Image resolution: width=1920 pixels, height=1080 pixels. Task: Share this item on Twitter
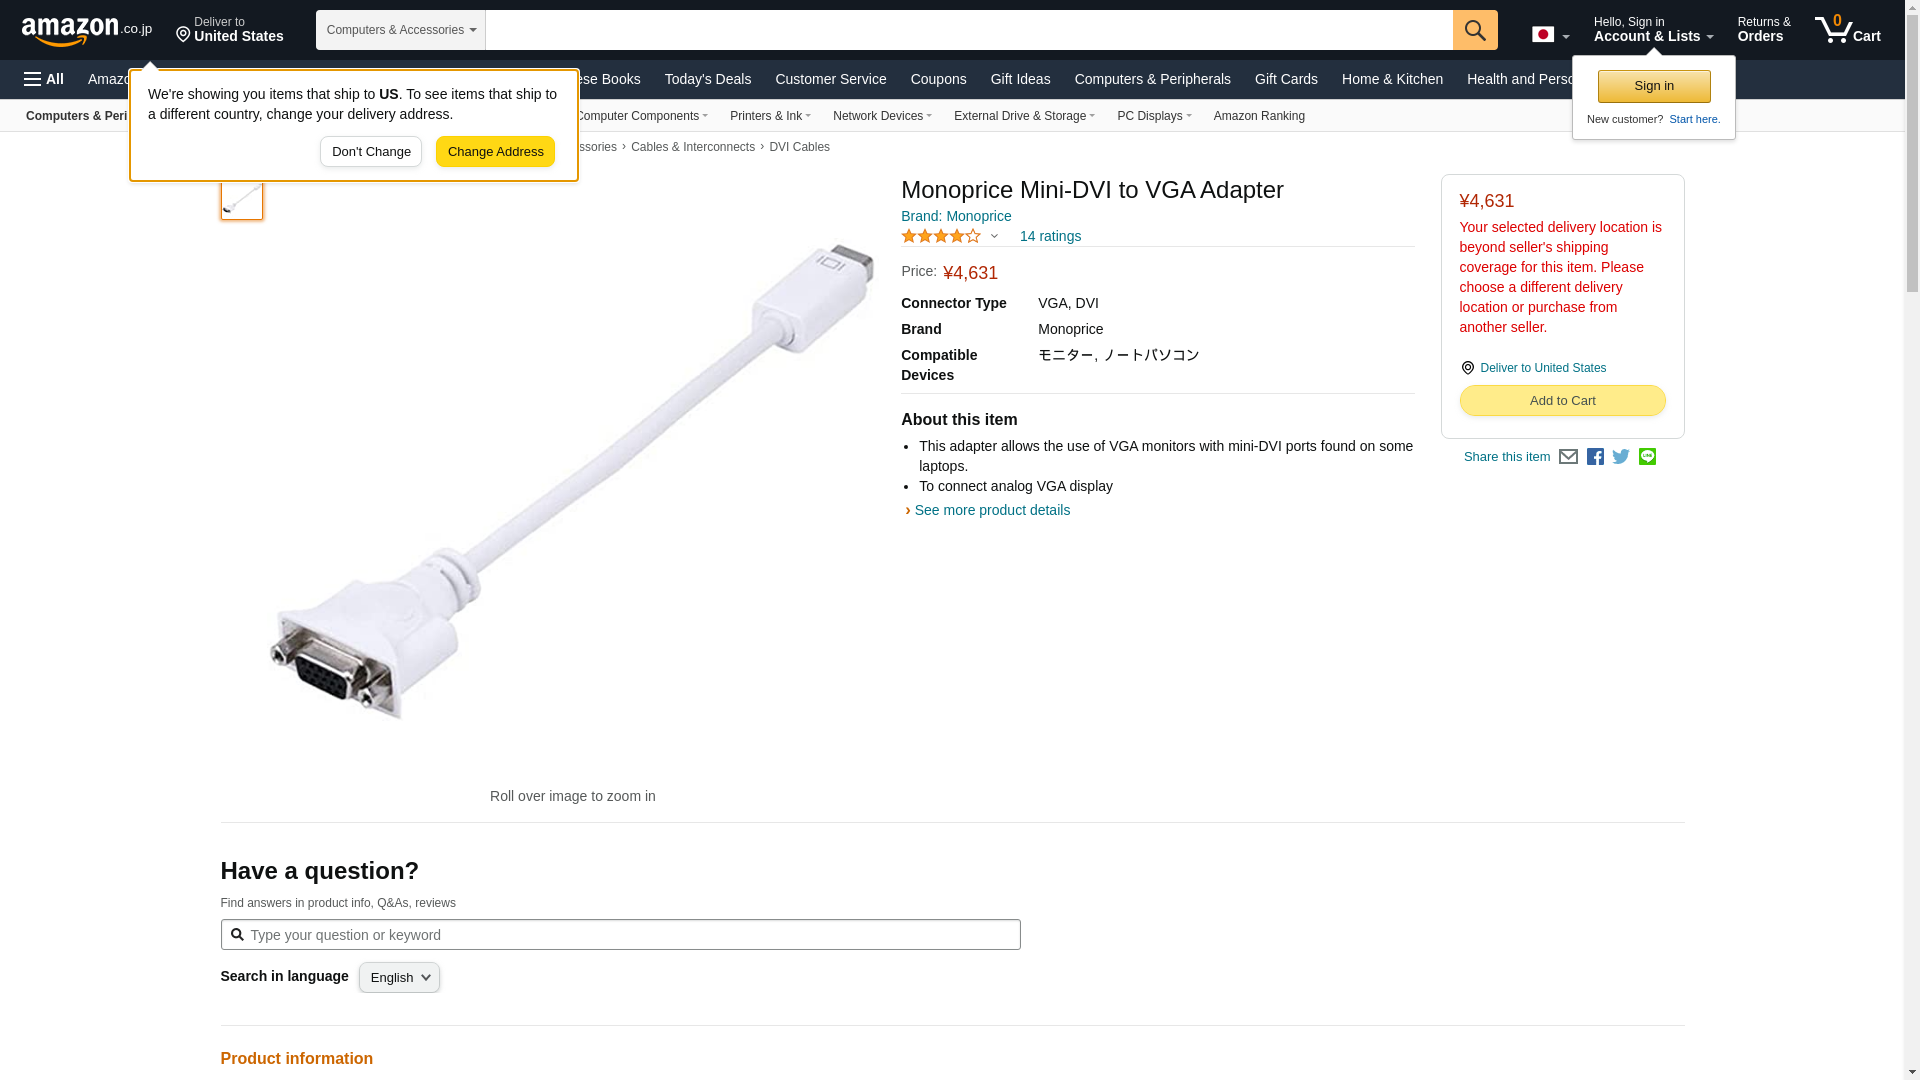click(x=1621, y=457)
